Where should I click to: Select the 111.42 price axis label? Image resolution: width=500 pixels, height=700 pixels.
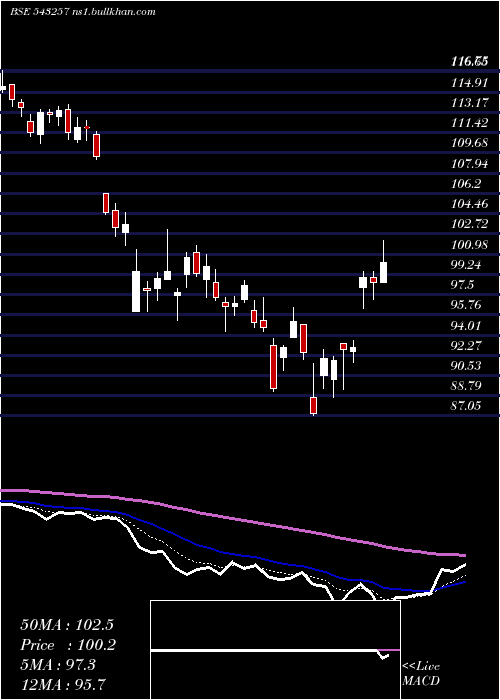(x=469, y=123)
